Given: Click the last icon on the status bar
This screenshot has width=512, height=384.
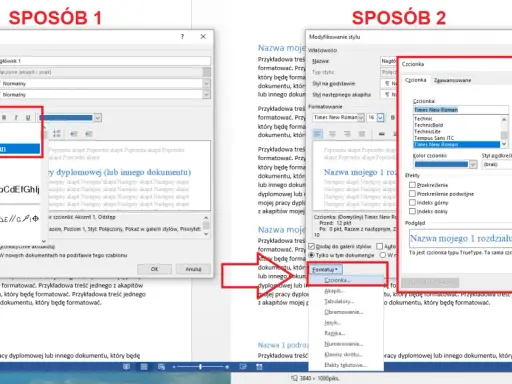Looking at the screenshot, I should coord(259,367).
